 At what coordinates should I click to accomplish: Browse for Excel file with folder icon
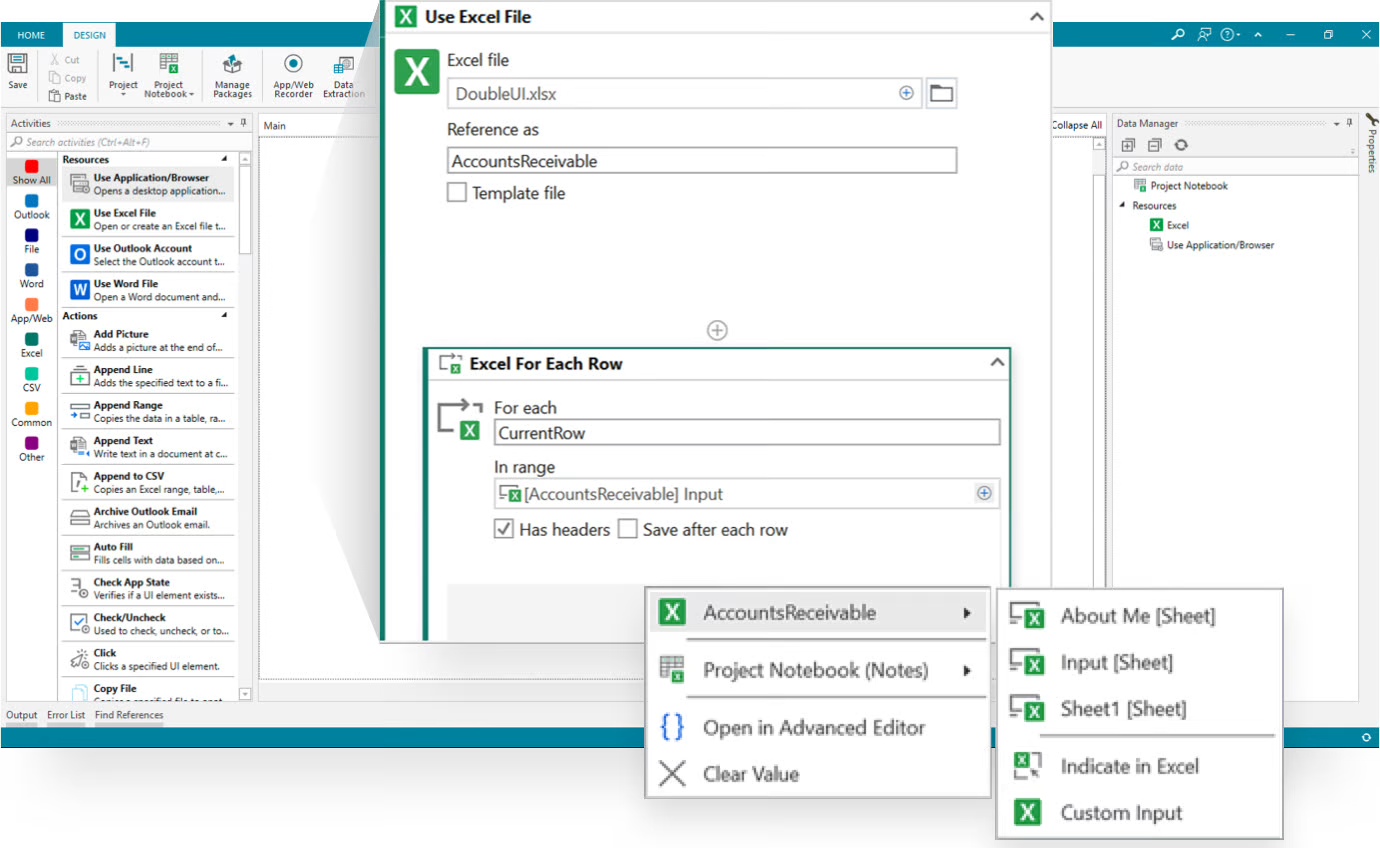pos(941,94)
